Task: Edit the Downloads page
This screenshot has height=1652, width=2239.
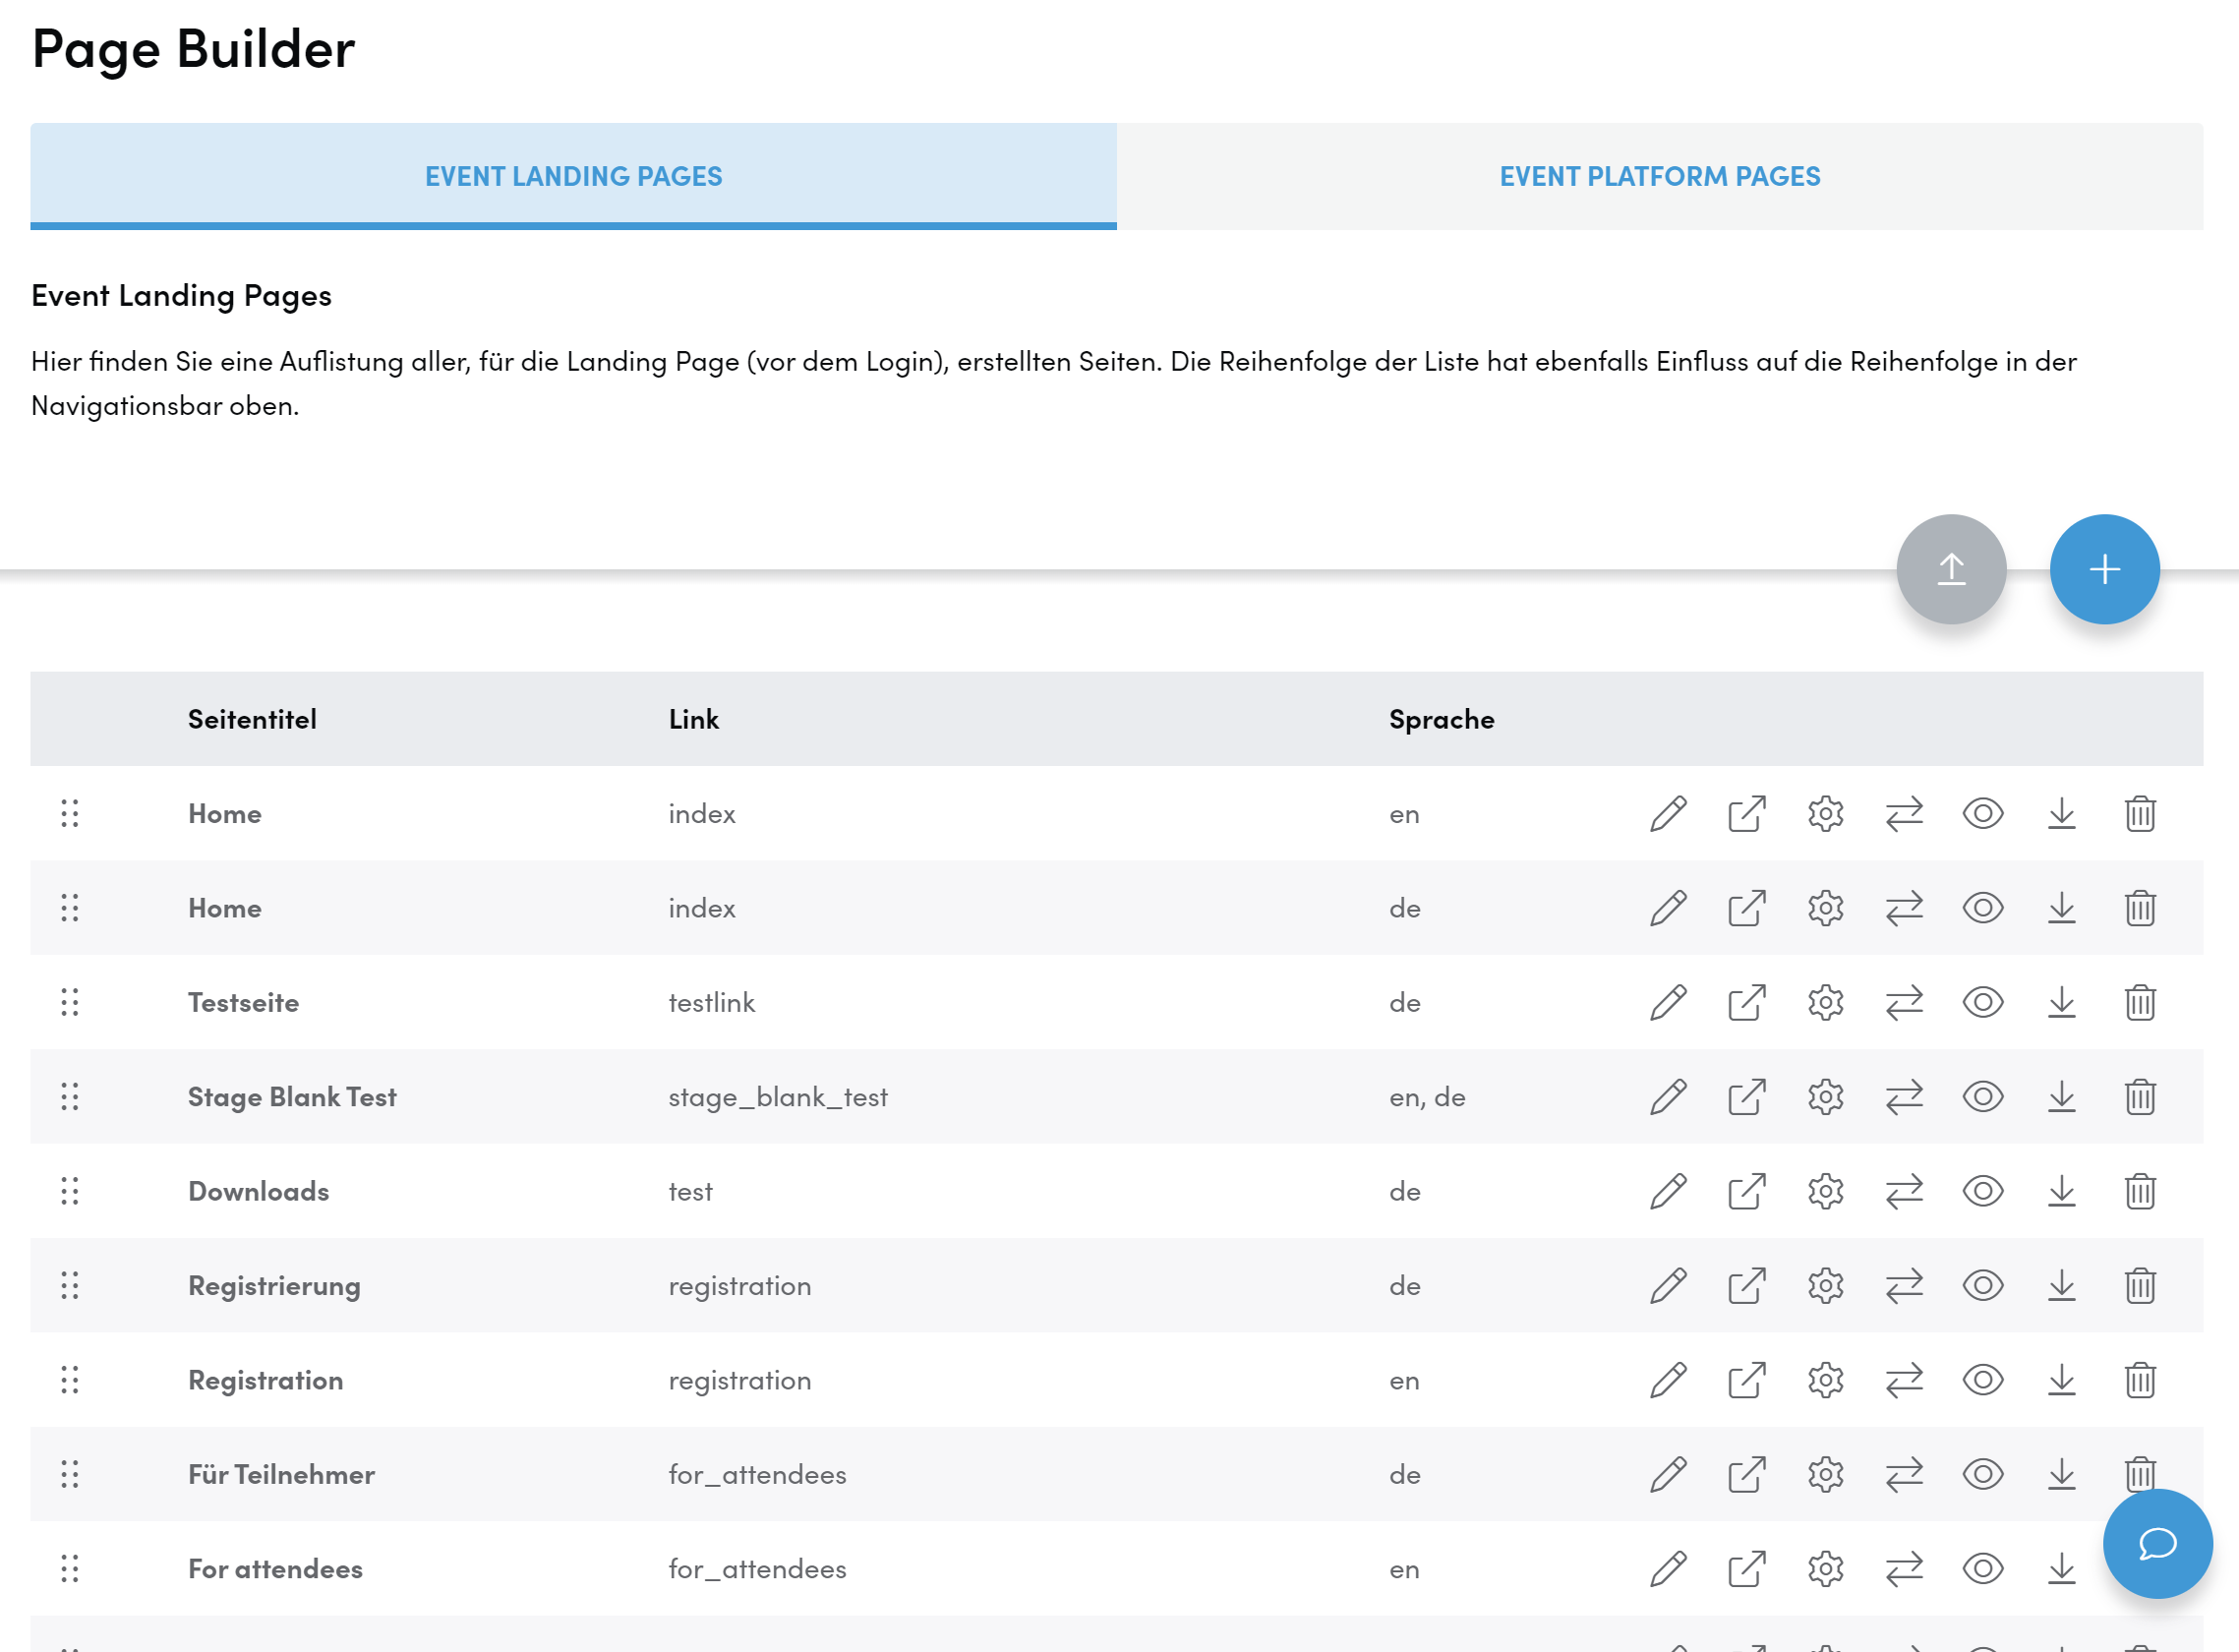Action: coord(1668,1191)
